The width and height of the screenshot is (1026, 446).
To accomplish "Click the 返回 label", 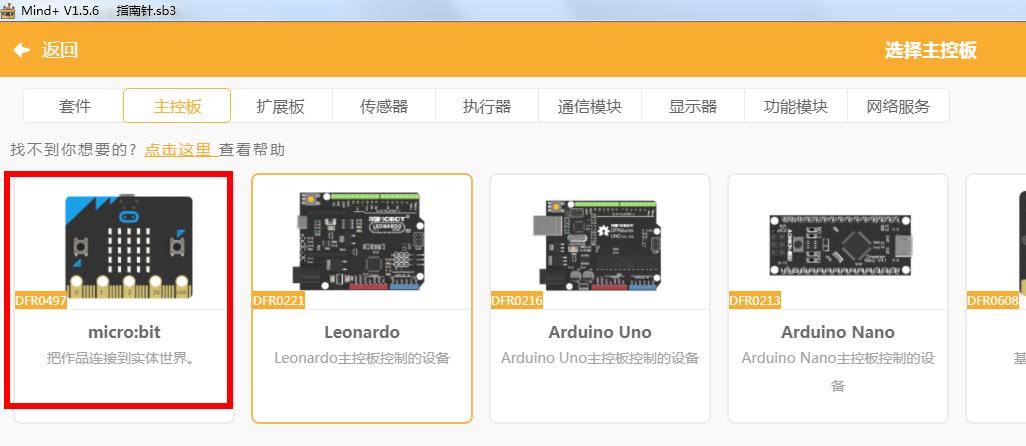I will (x=60, y=50).
